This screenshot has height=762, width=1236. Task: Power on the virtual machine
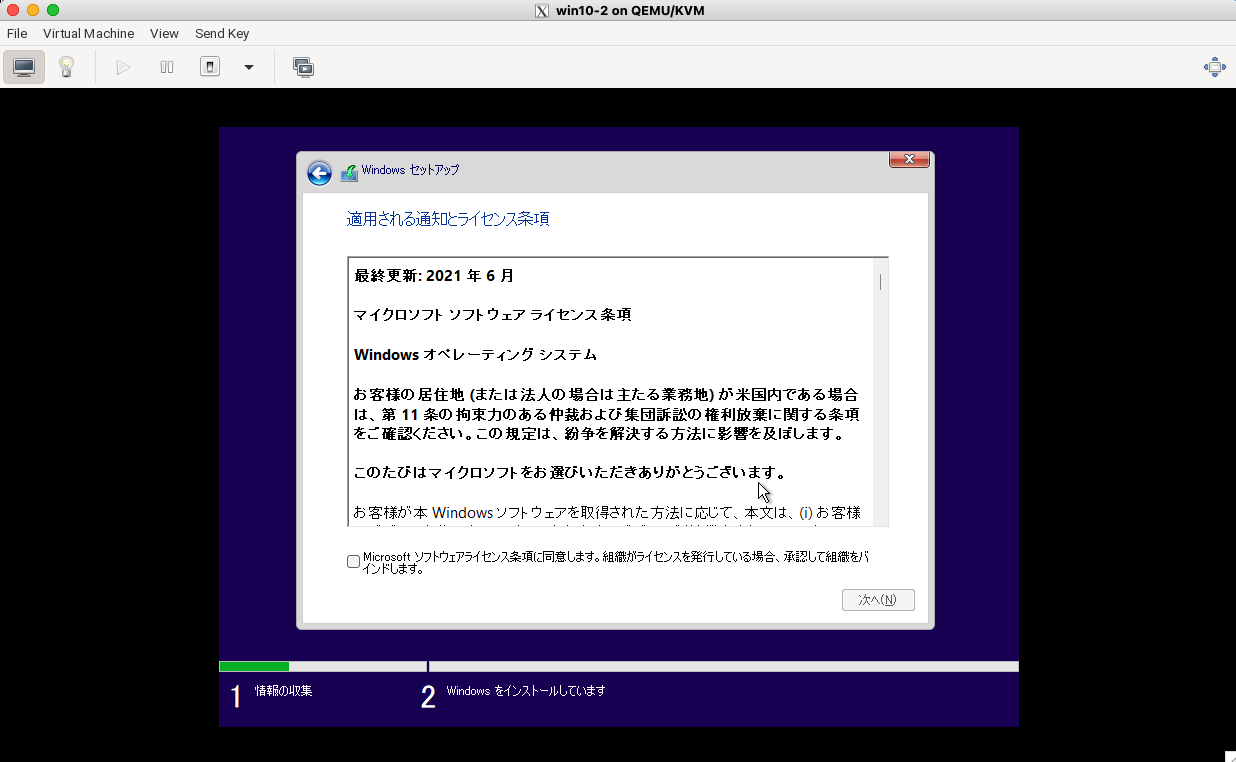[x=123, y=67]
